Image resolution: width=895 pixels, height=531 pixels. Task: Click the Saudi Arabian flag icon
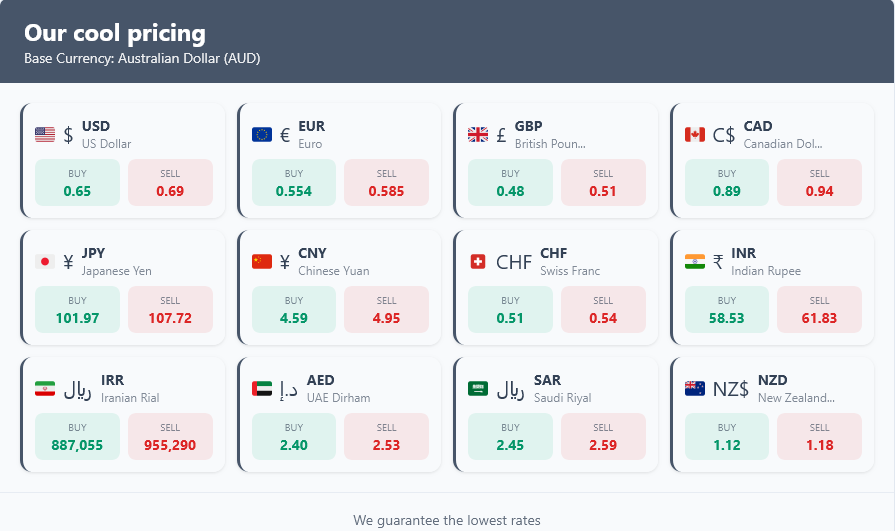[478, 389]
